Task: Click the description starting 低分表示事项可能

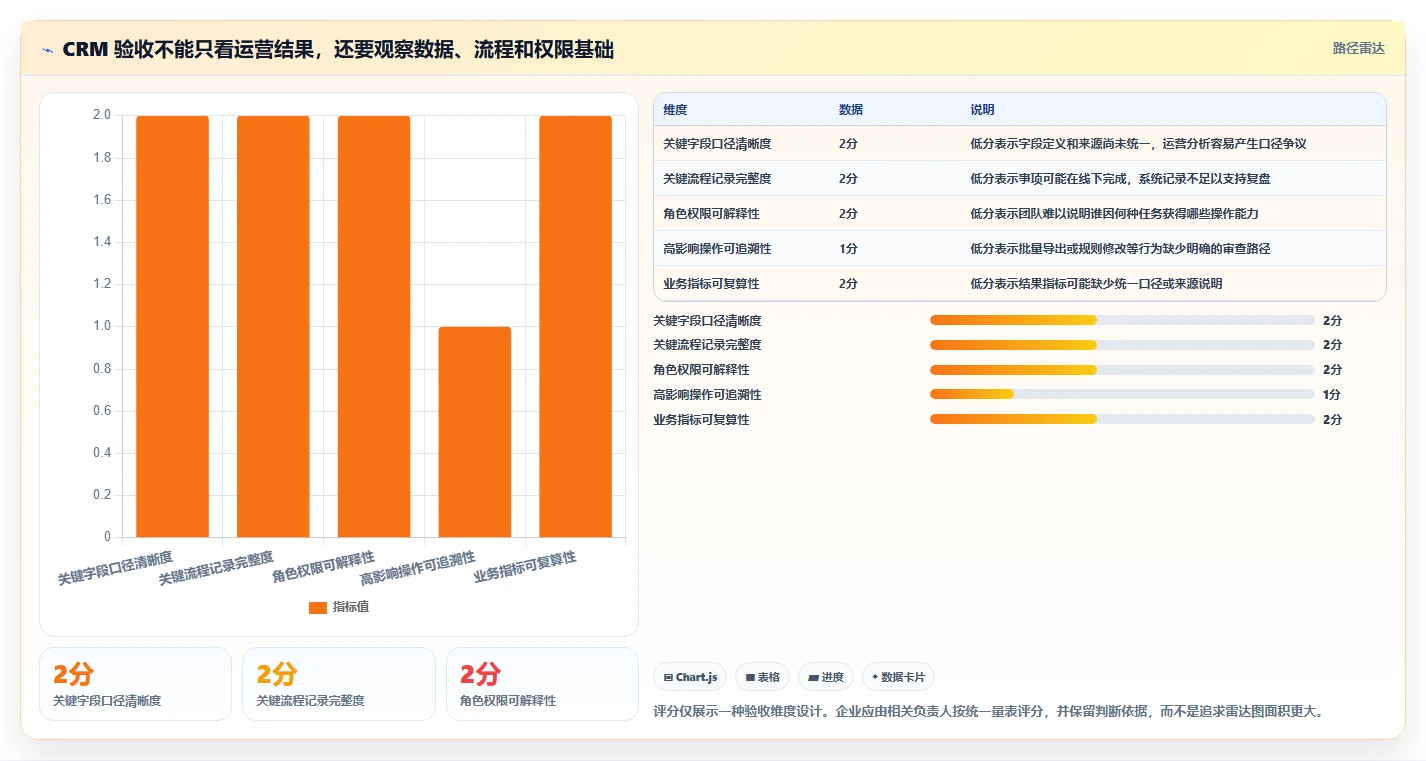Action: point(1120,179)
